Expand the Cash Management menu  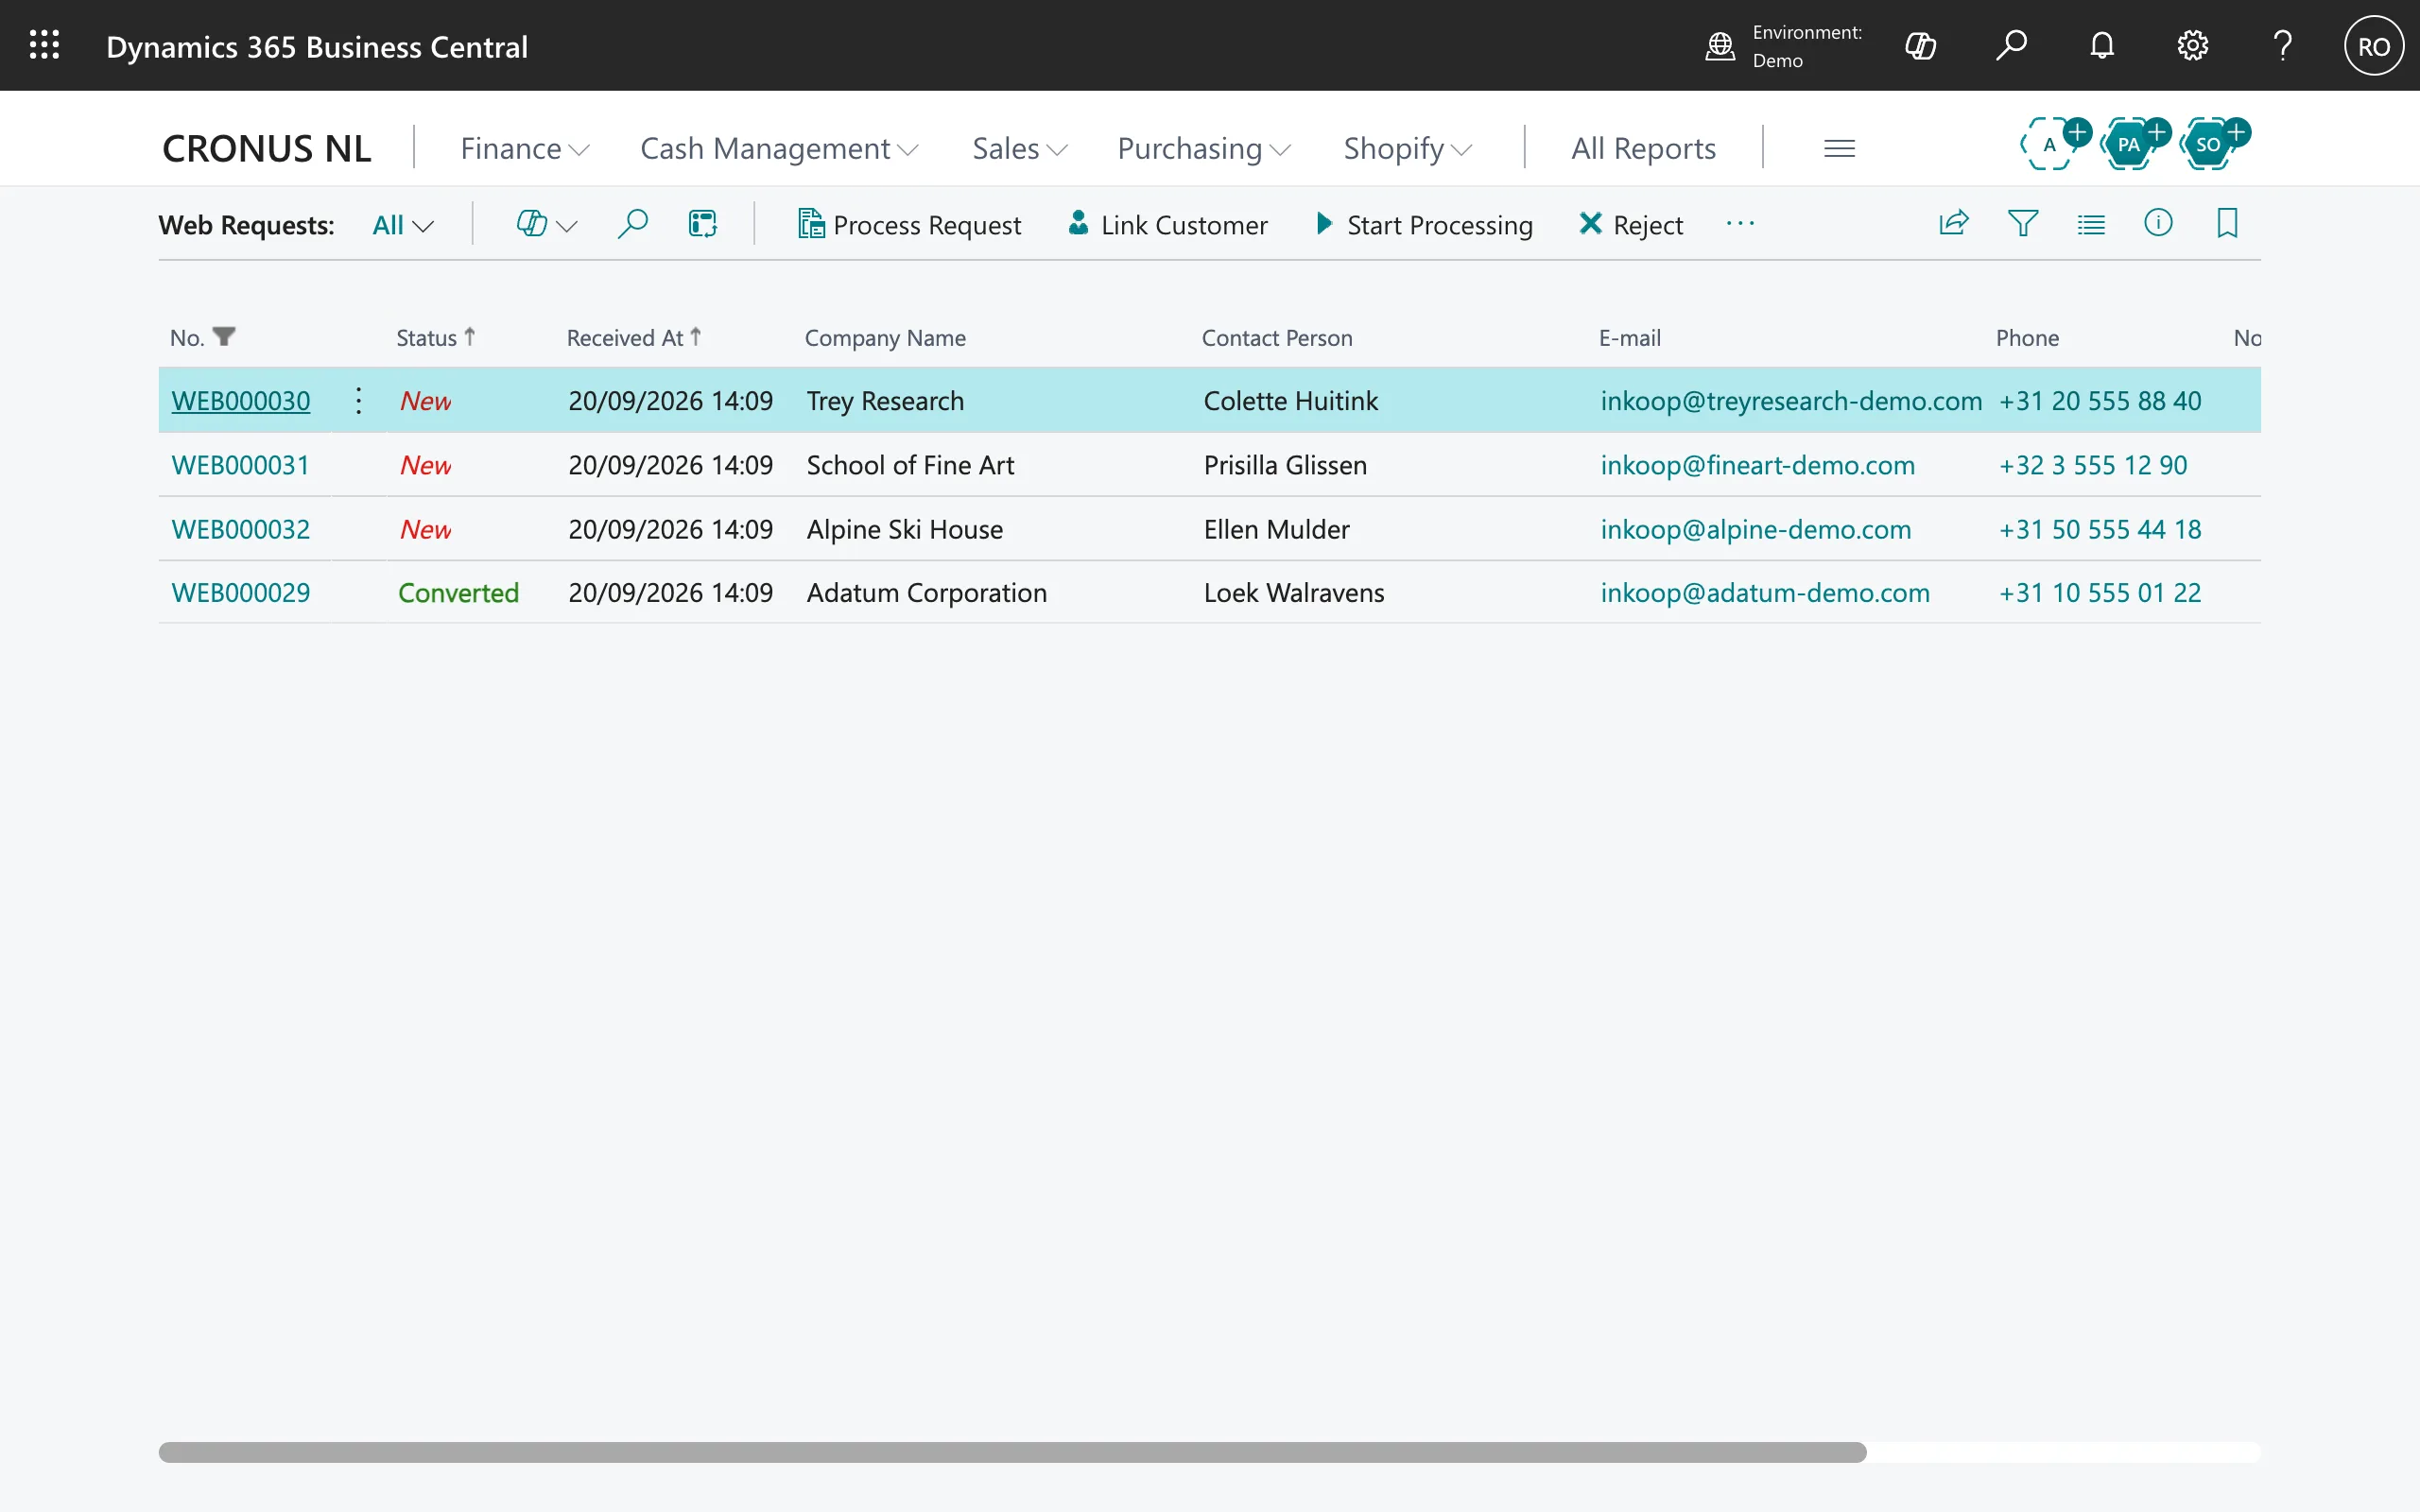[x=780, y=149]
